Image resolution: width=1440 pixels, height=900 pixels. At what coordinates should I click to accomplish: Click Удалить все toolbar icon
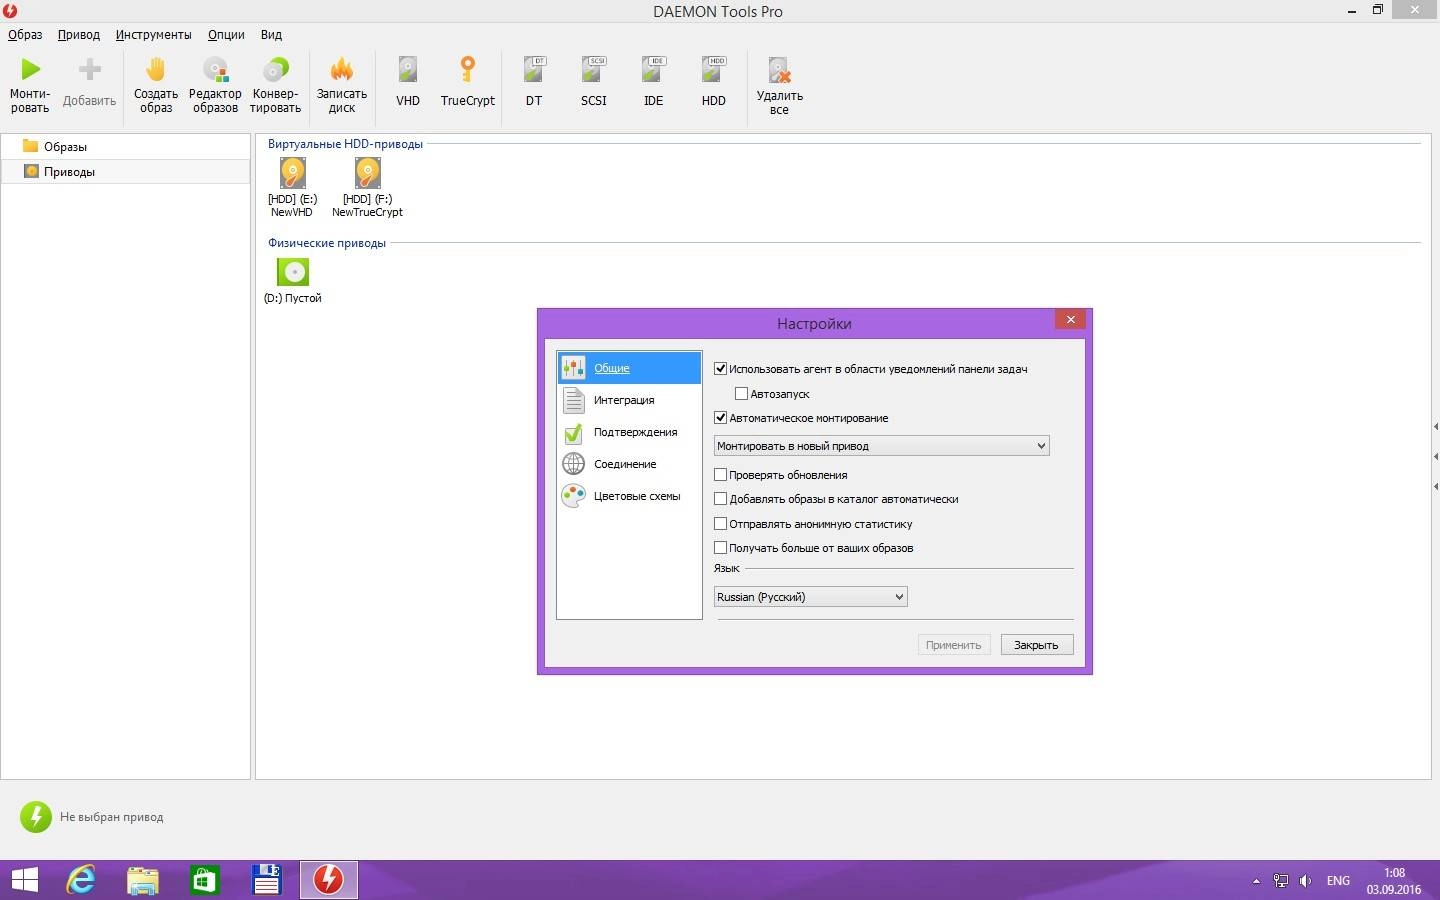point(779,69)
